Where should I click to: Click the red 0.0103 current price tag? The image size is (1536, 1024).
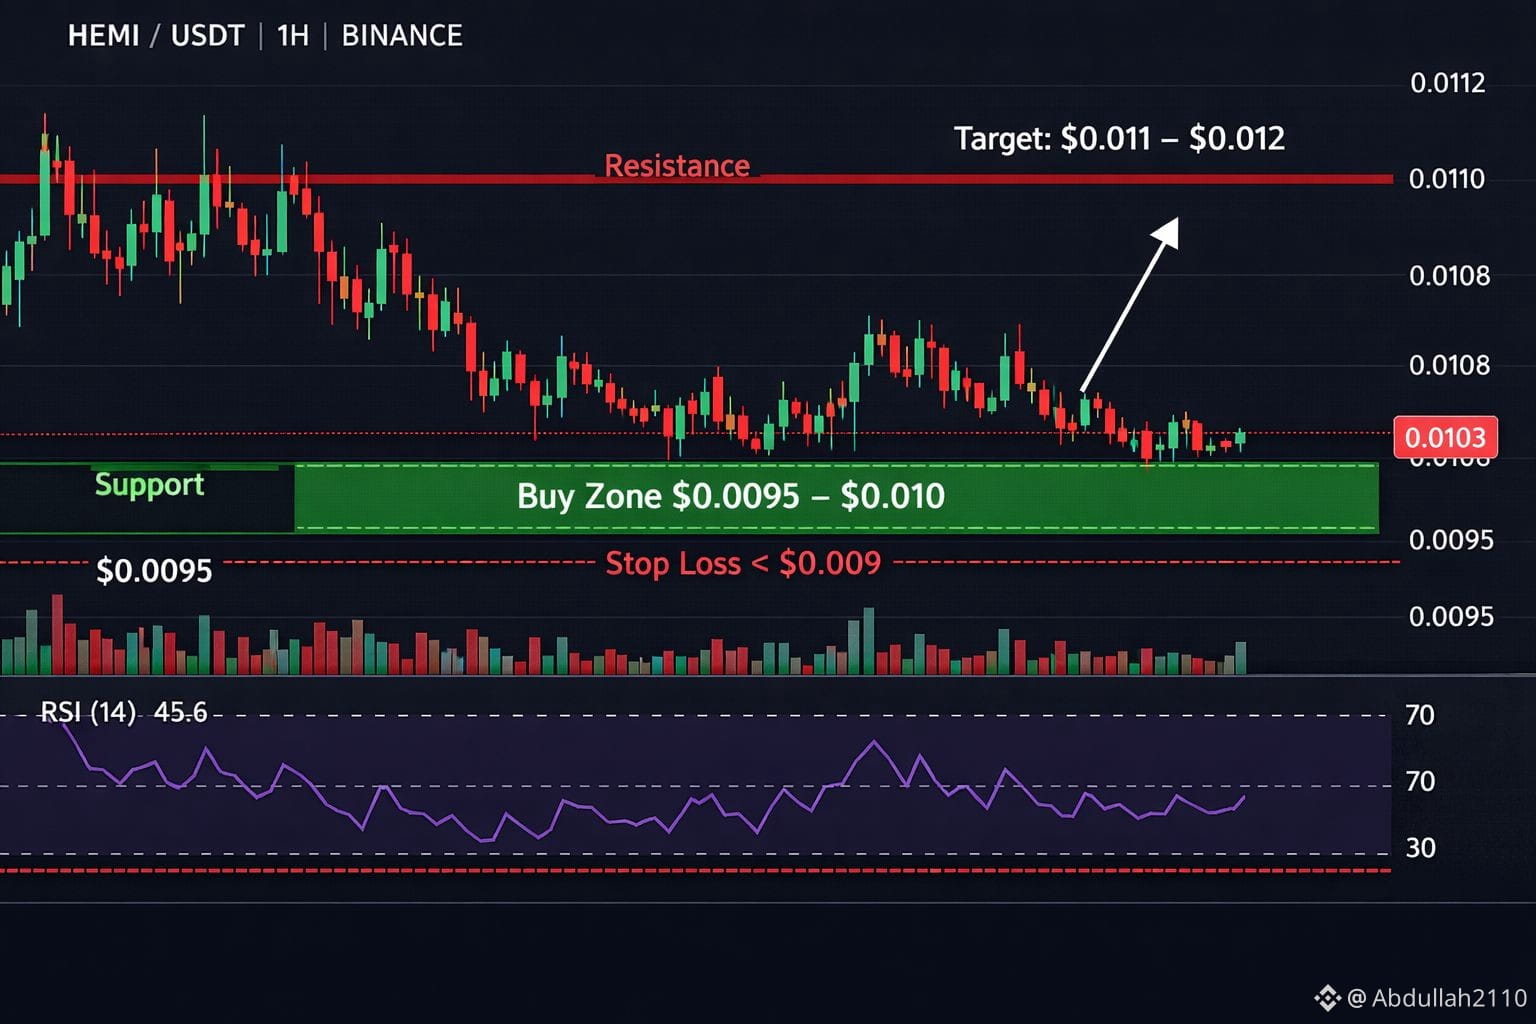[1445, 437]
